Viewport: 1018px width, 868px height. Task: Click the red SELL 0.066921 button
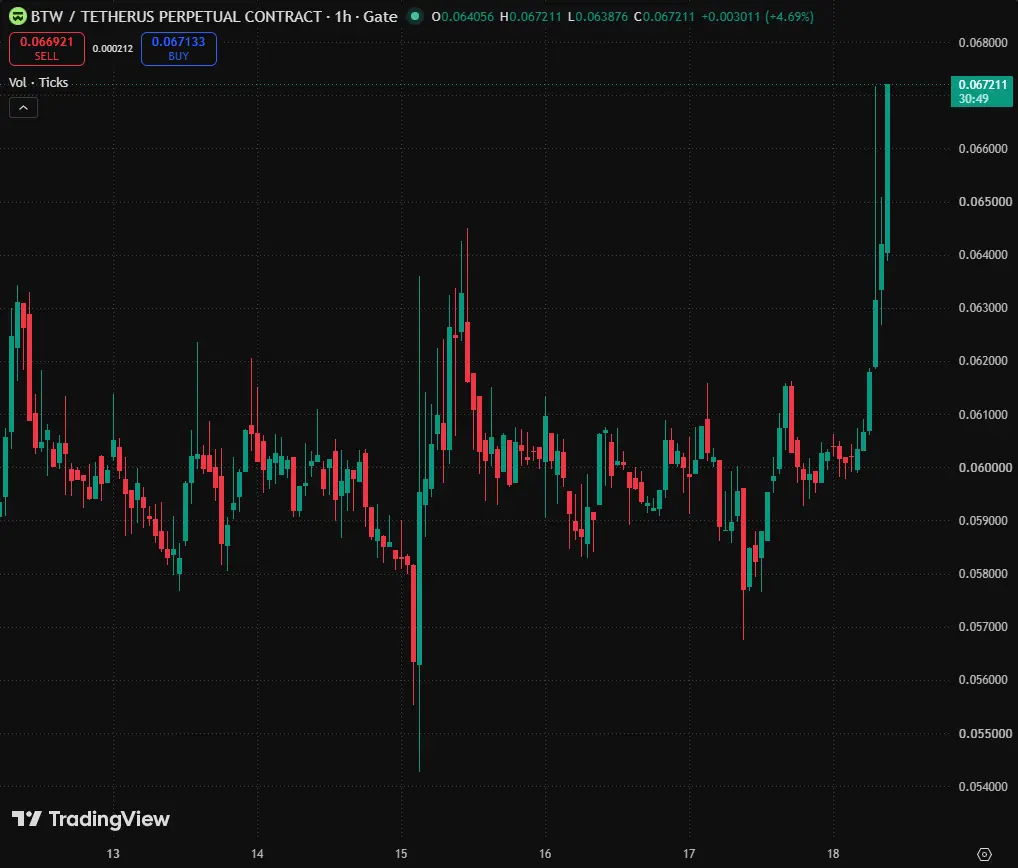47,49
